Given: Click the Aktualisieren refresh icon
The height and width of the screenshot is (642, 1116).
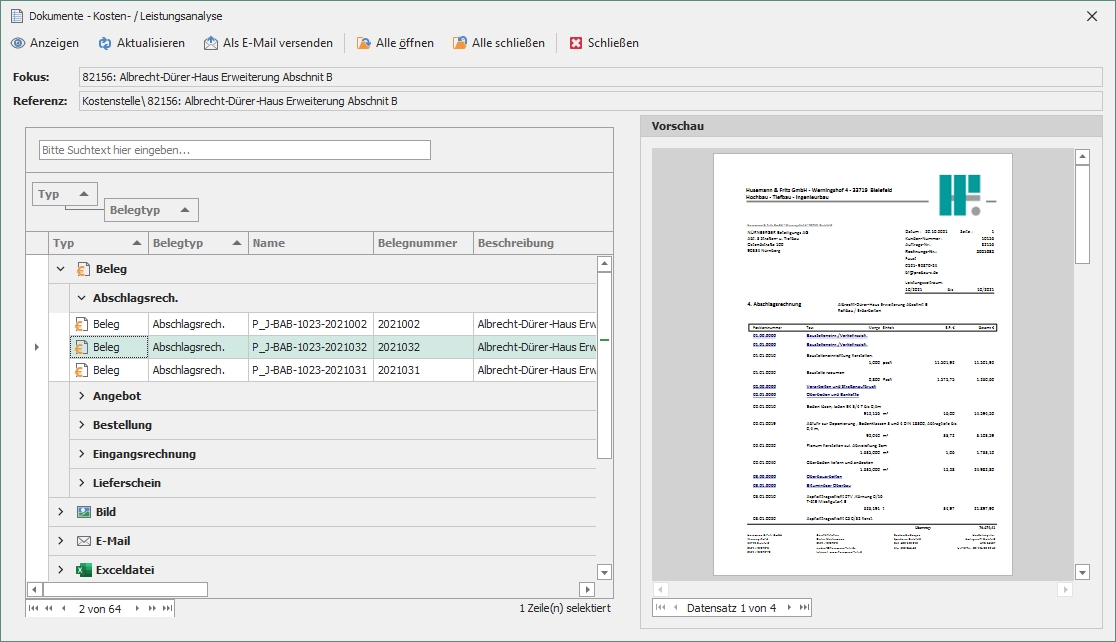Looking at the screenshot, I should (x=105, y=43).
